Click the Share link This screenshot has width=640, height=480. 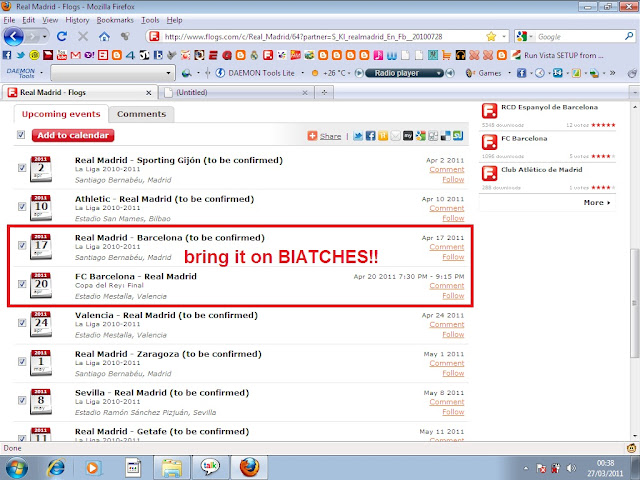330,136
